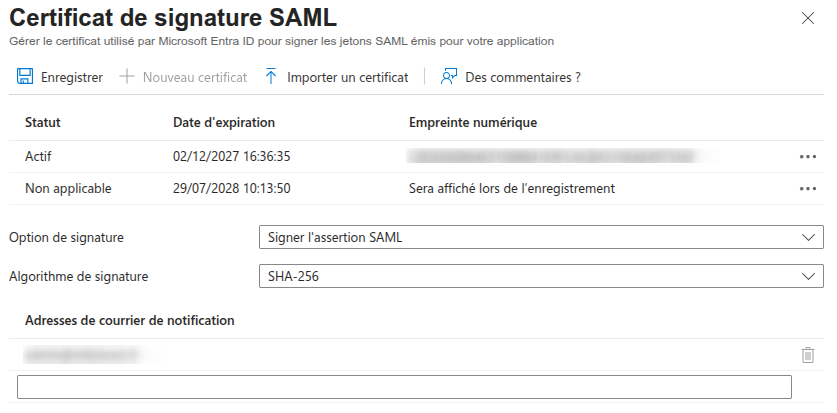
Task: Delete the notification email with trash icon
Action: coord(808,355)
